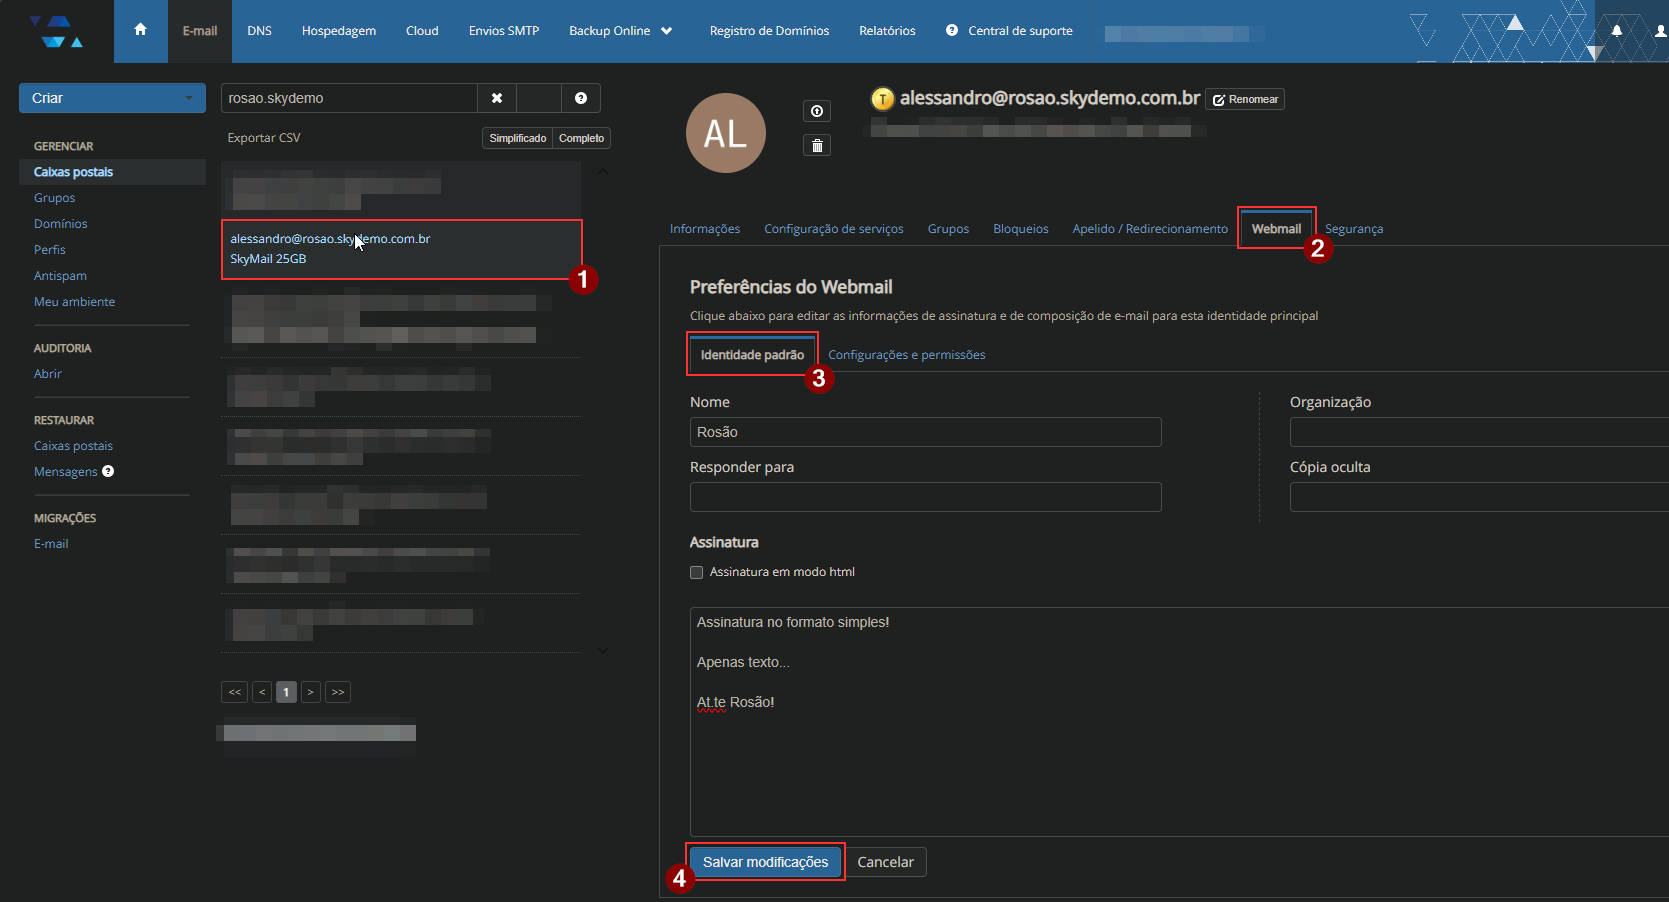Switch list view to Simplificado
Image resolution: width=1669 pixels, height=902 pixels.
coord(517,138)
